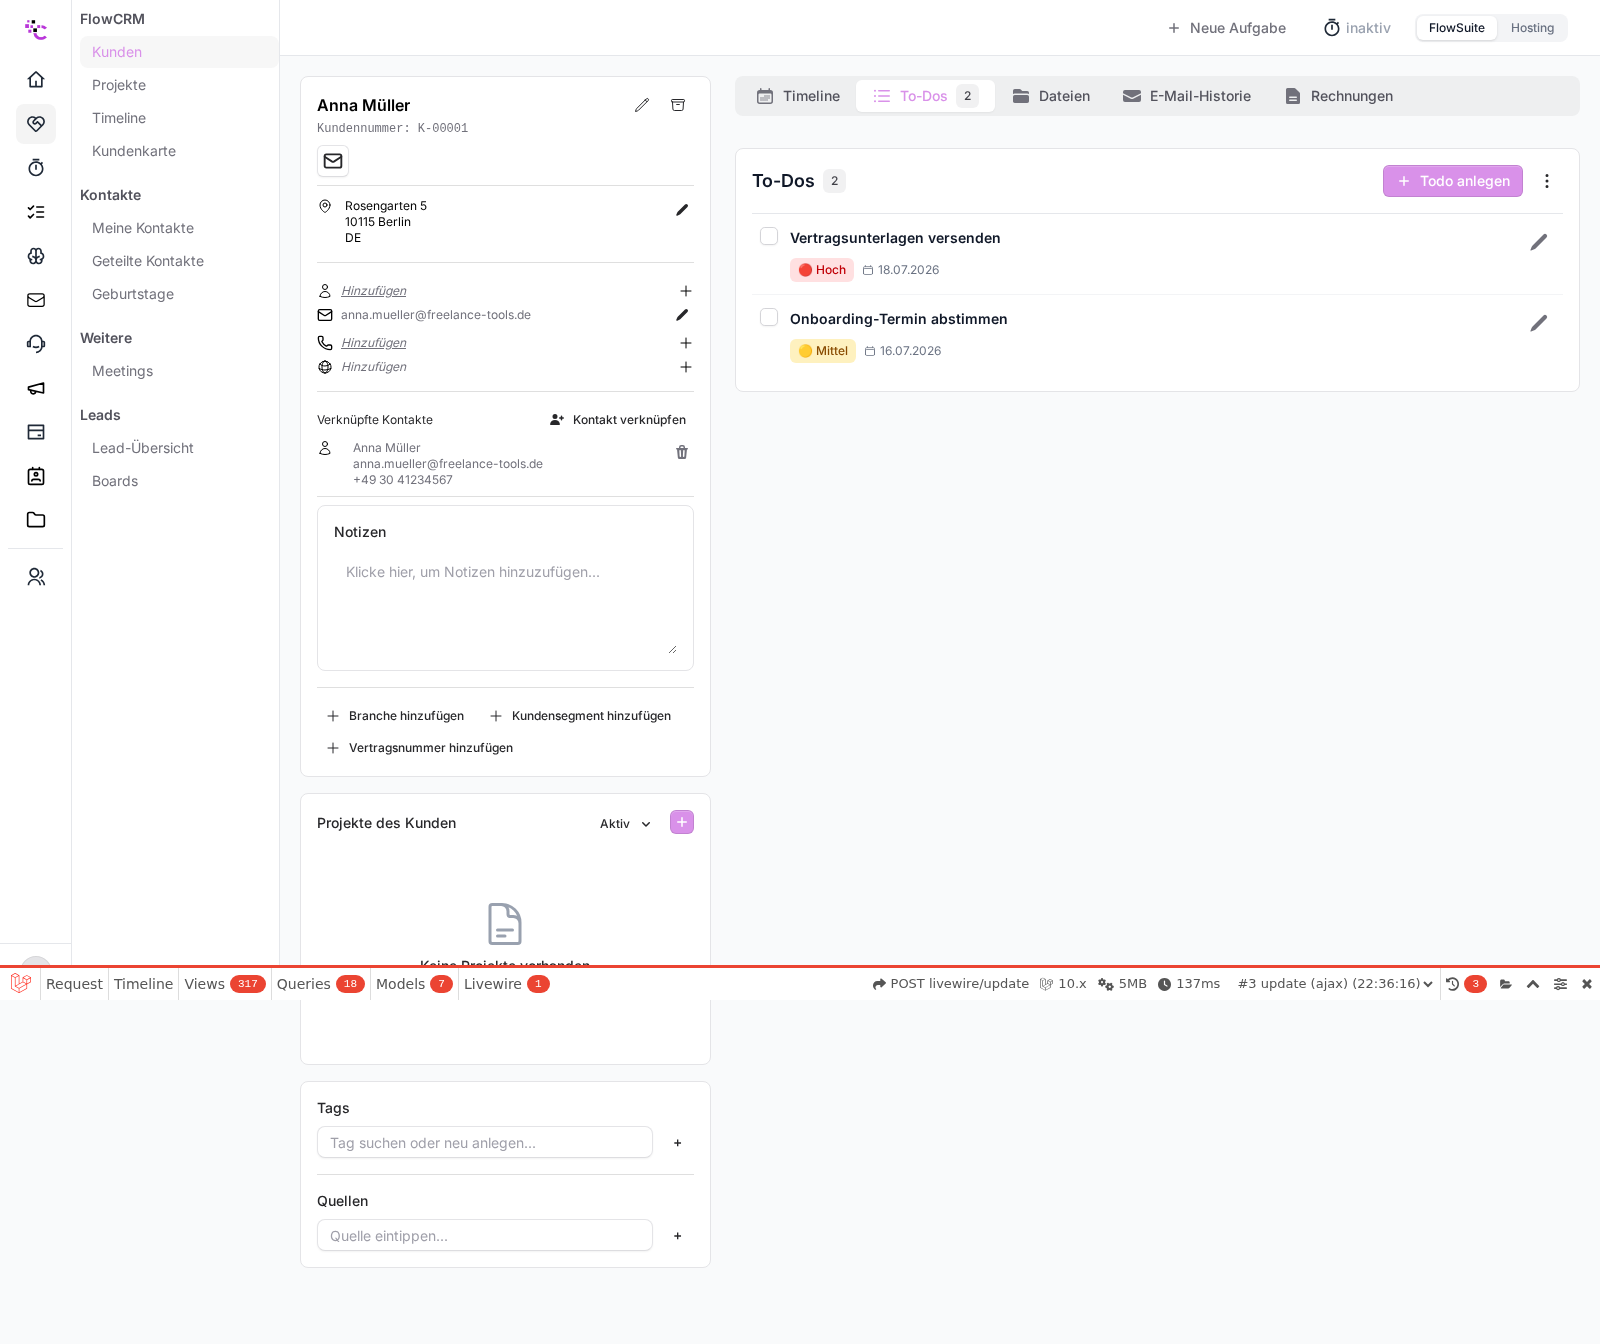Image resolution: width=1600 pixels, height=1344 pixels.
Task: Open the Aktiv project filter dropdown
Action: 626,824
